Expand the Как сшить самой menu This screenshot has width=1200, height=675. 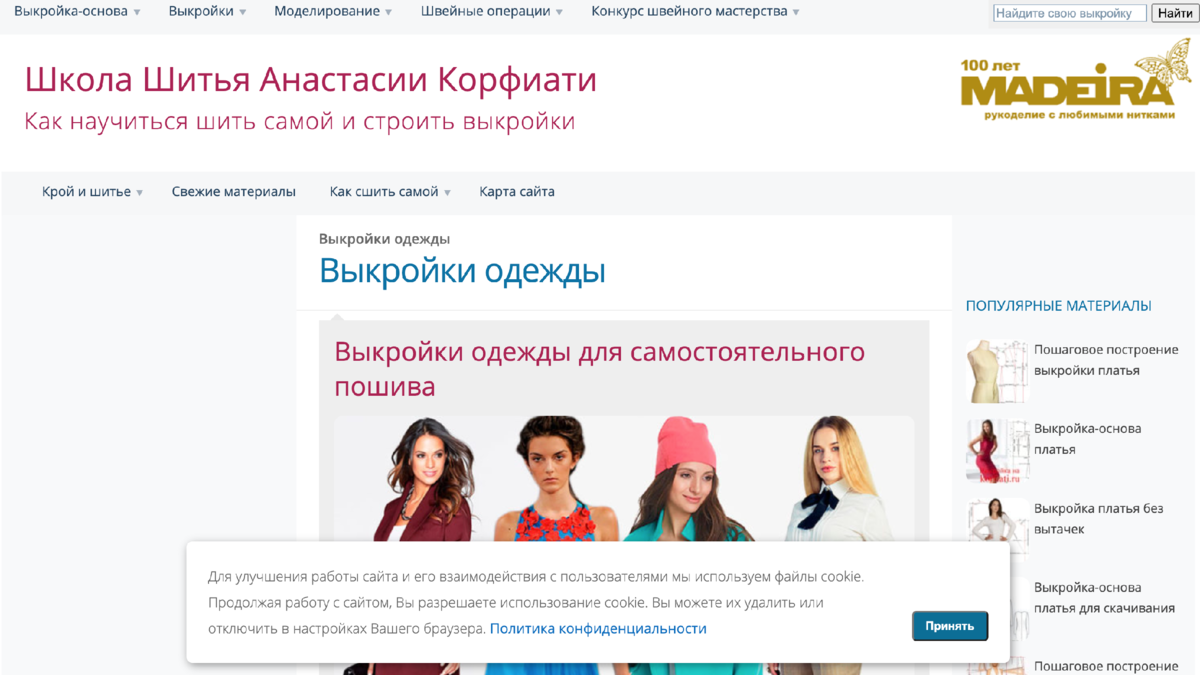click(x=384, y=191)
